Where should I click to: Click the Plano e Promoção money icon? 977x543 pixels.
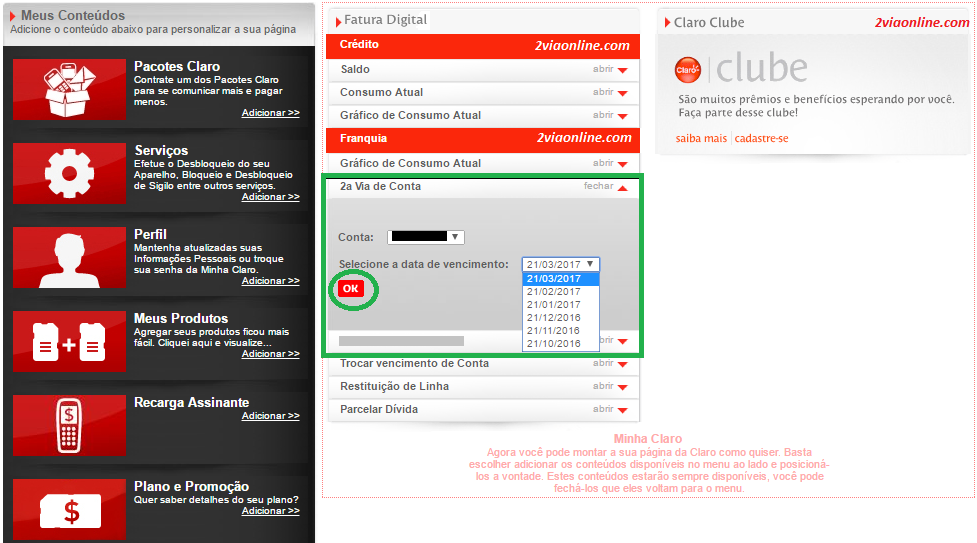[69, 509]
